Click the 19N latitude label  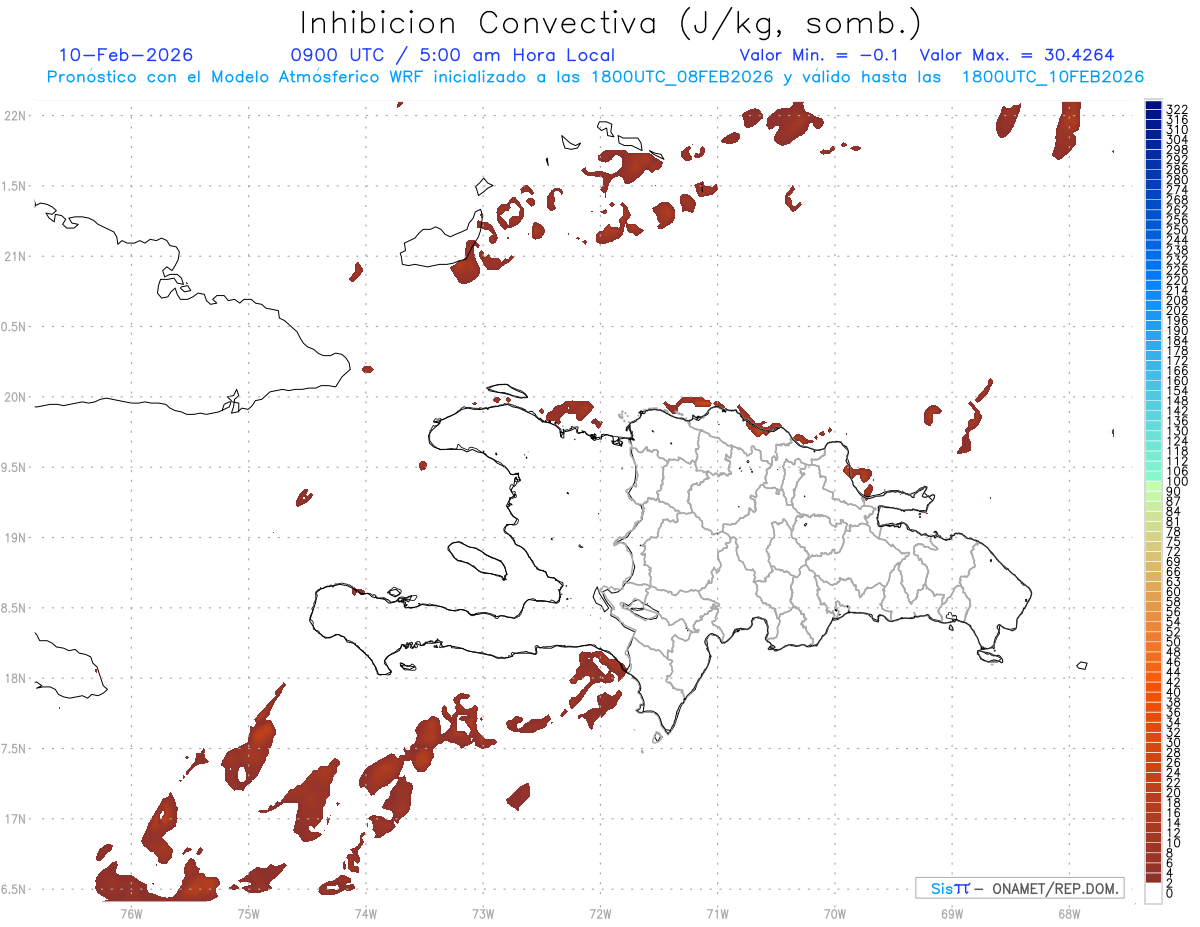[x=15, y=538]
